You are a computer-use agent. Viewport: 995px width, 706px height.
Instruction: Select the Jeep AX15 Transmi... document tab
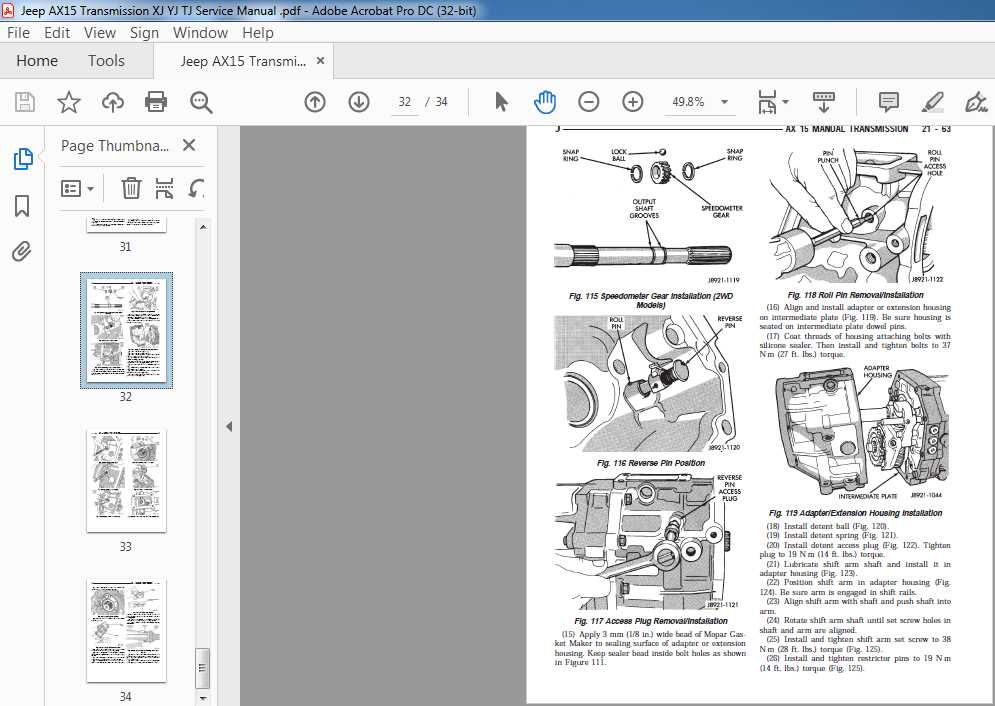point(243,61)
